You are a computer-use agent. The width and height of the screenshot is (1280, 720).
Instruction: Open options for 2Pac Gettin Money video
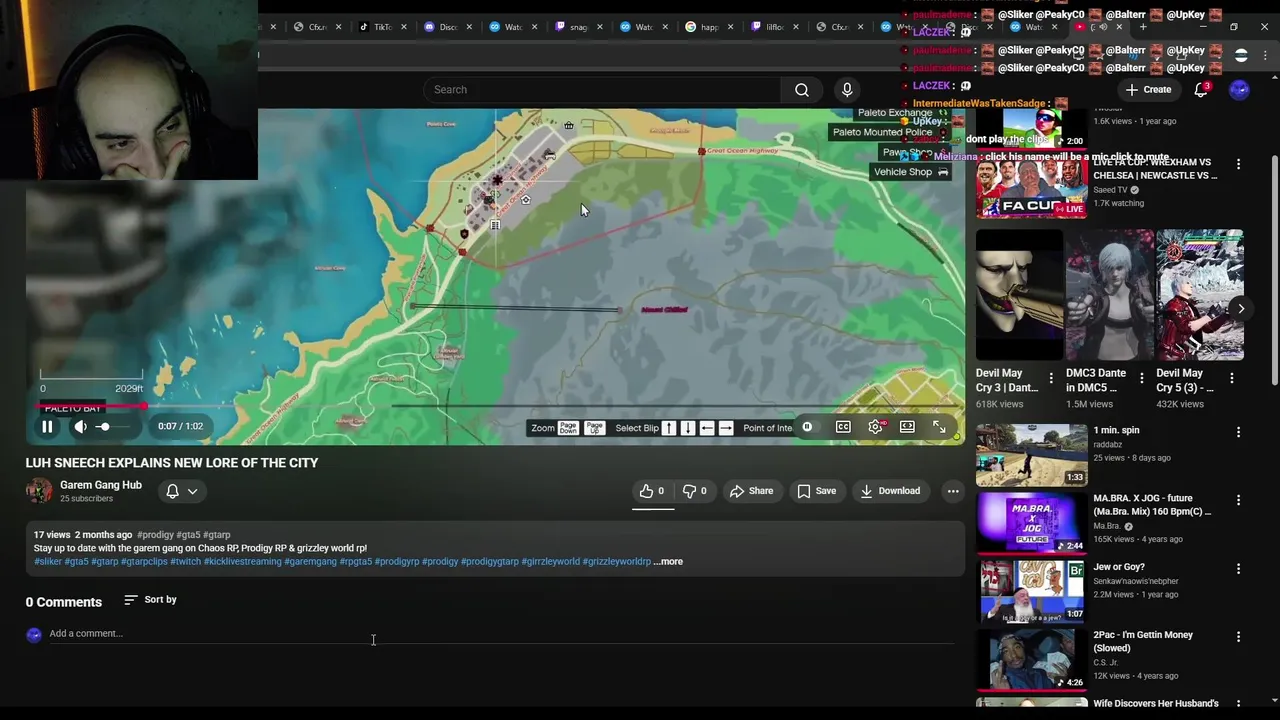pyautogui.click(x=1238, y=636)
